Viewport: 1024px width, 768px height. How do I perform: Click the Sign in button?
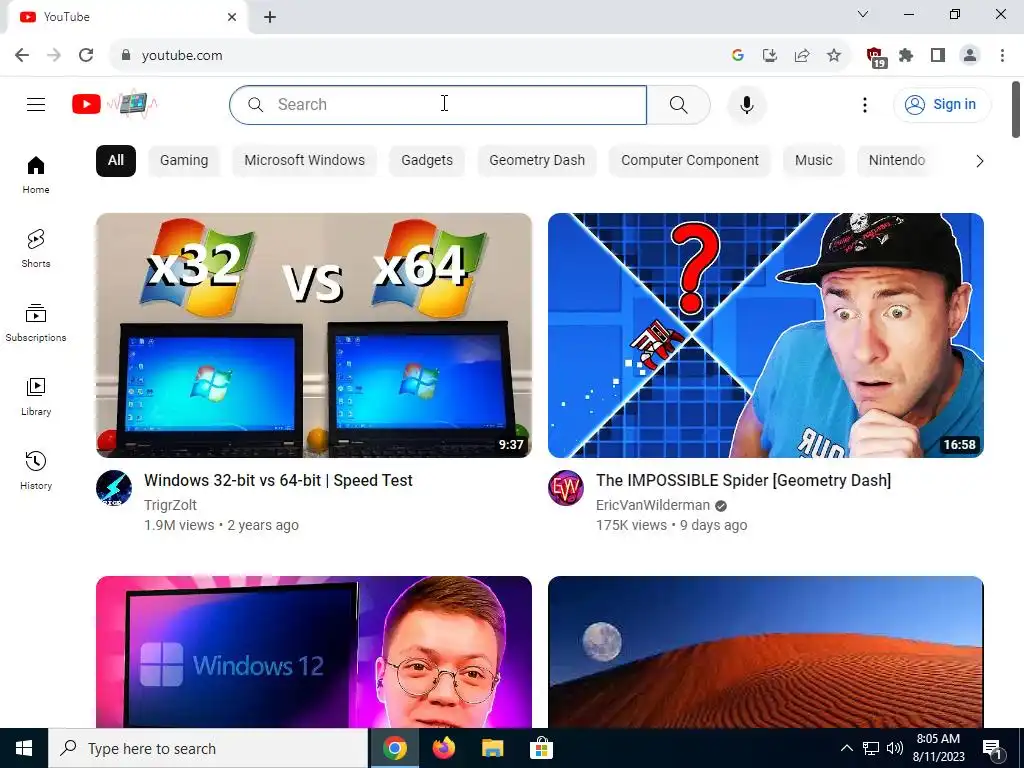pyautogui.click(x=942, y=104)
